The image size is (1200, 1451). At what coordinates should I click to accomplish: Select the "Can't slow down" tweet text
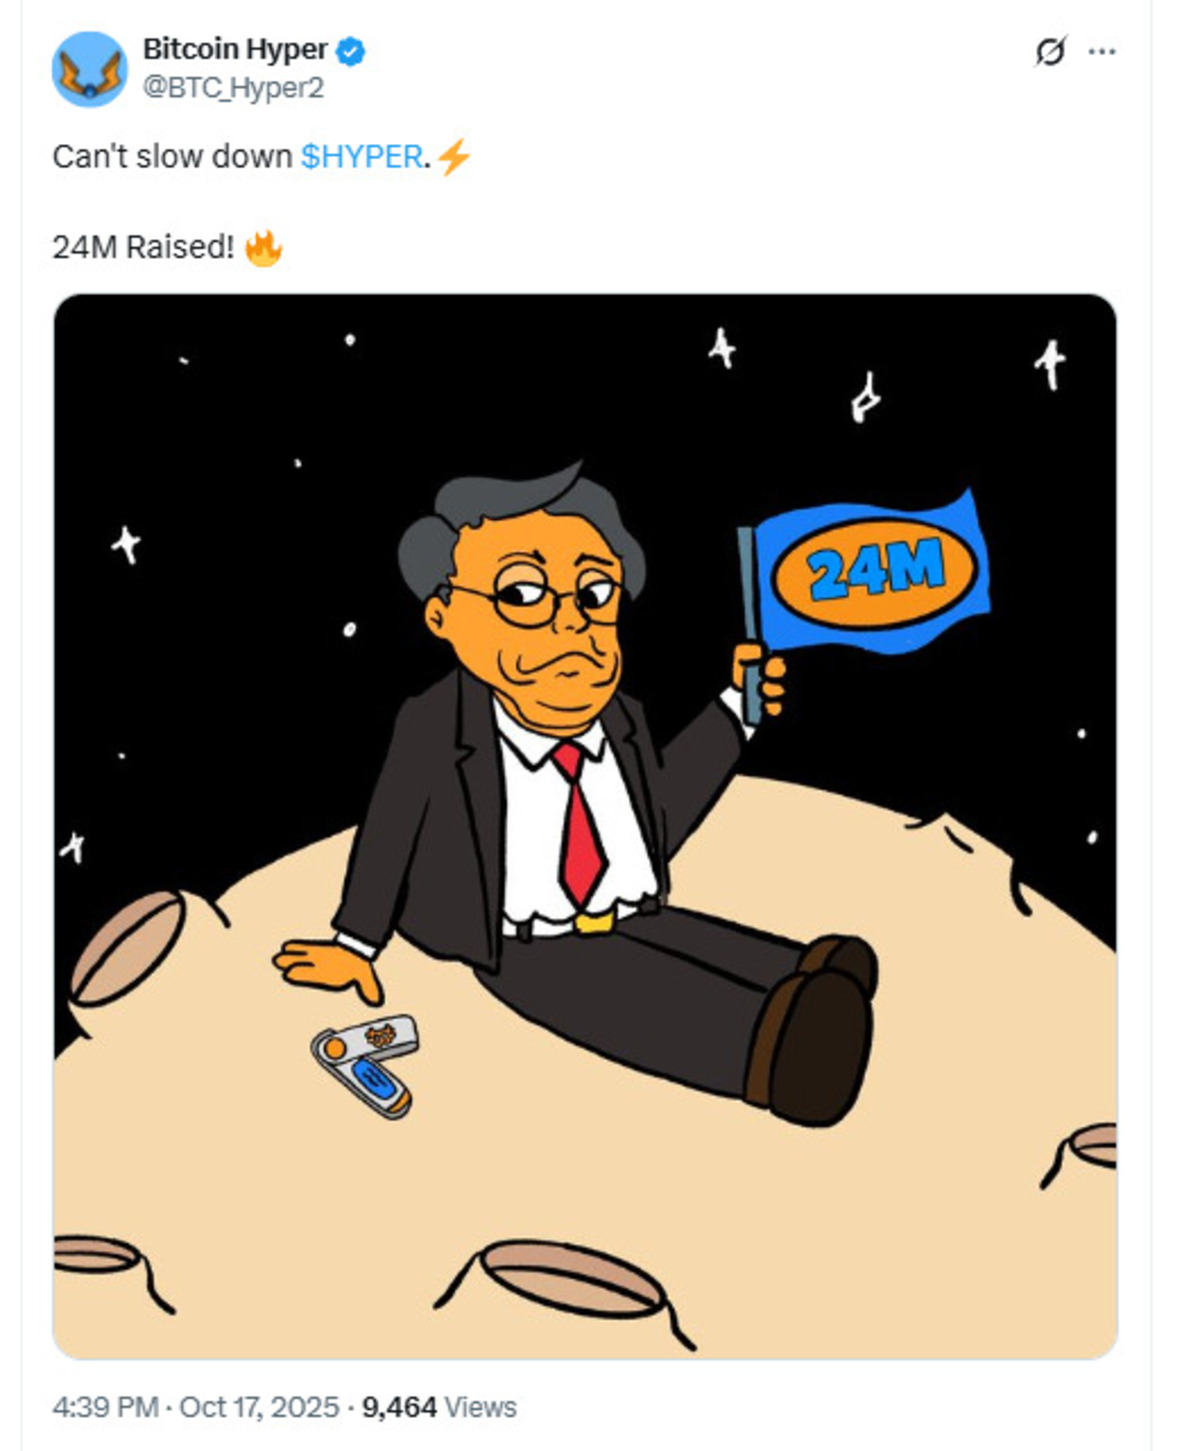click(172, 157)
